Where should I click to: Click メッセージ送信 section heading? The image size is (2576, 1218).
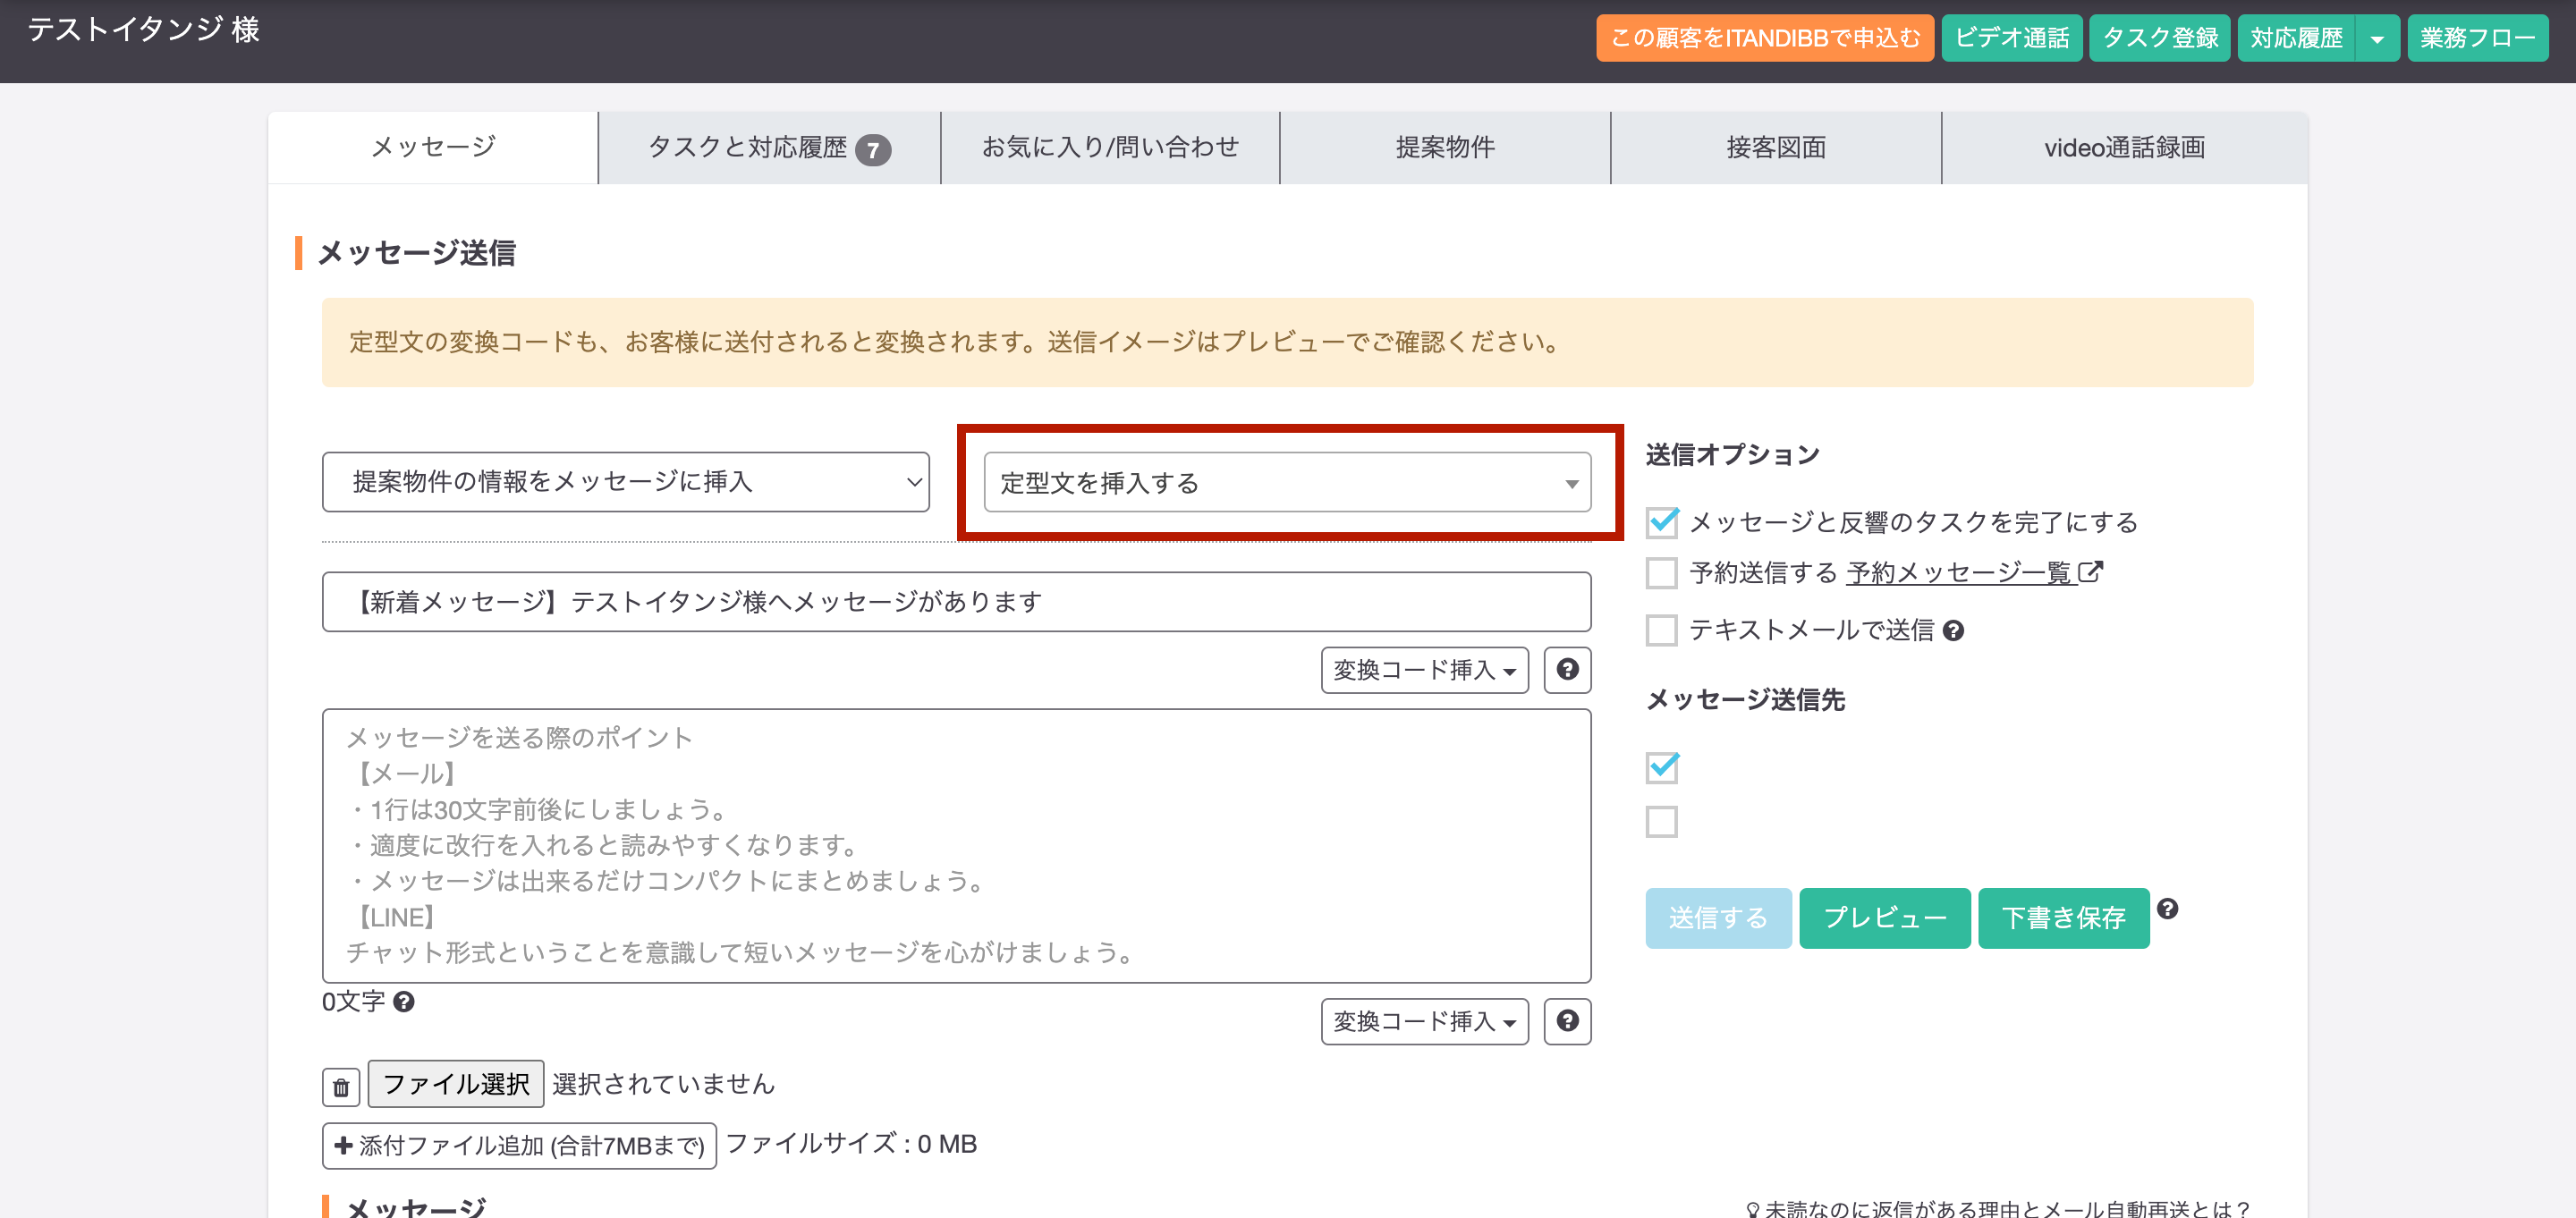(416, 253)
